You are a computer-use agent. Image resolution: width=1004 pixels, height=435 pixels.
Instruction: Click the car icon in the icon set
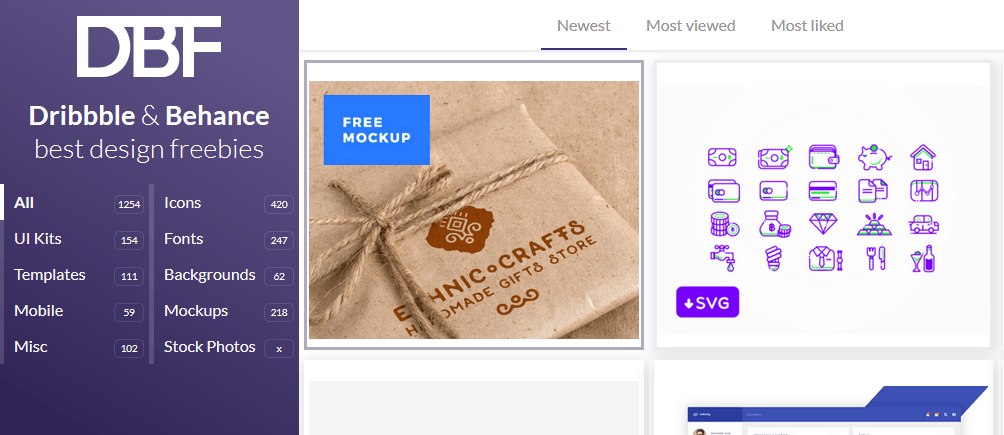[923, 224]
